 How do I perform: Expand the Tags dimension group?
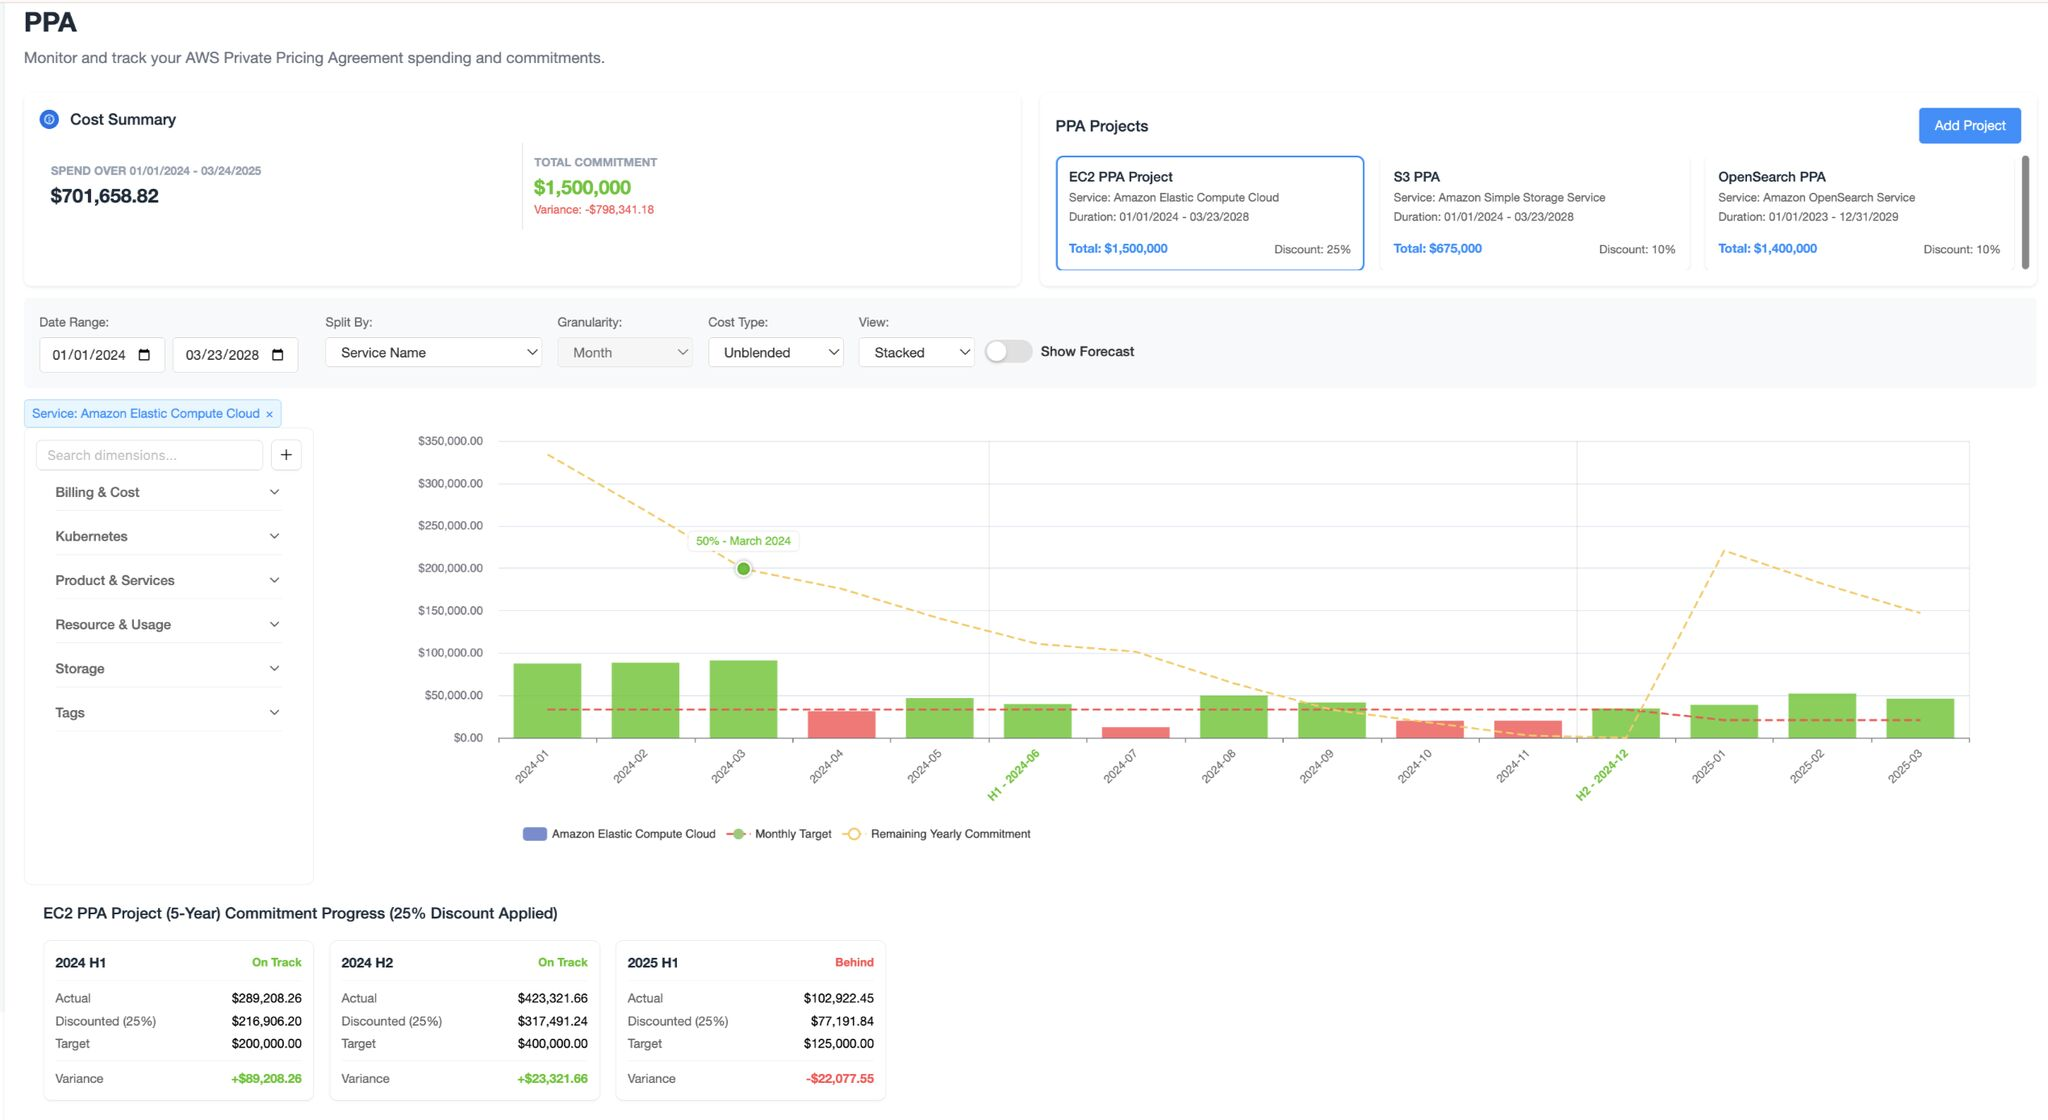[x=167, y=712]
